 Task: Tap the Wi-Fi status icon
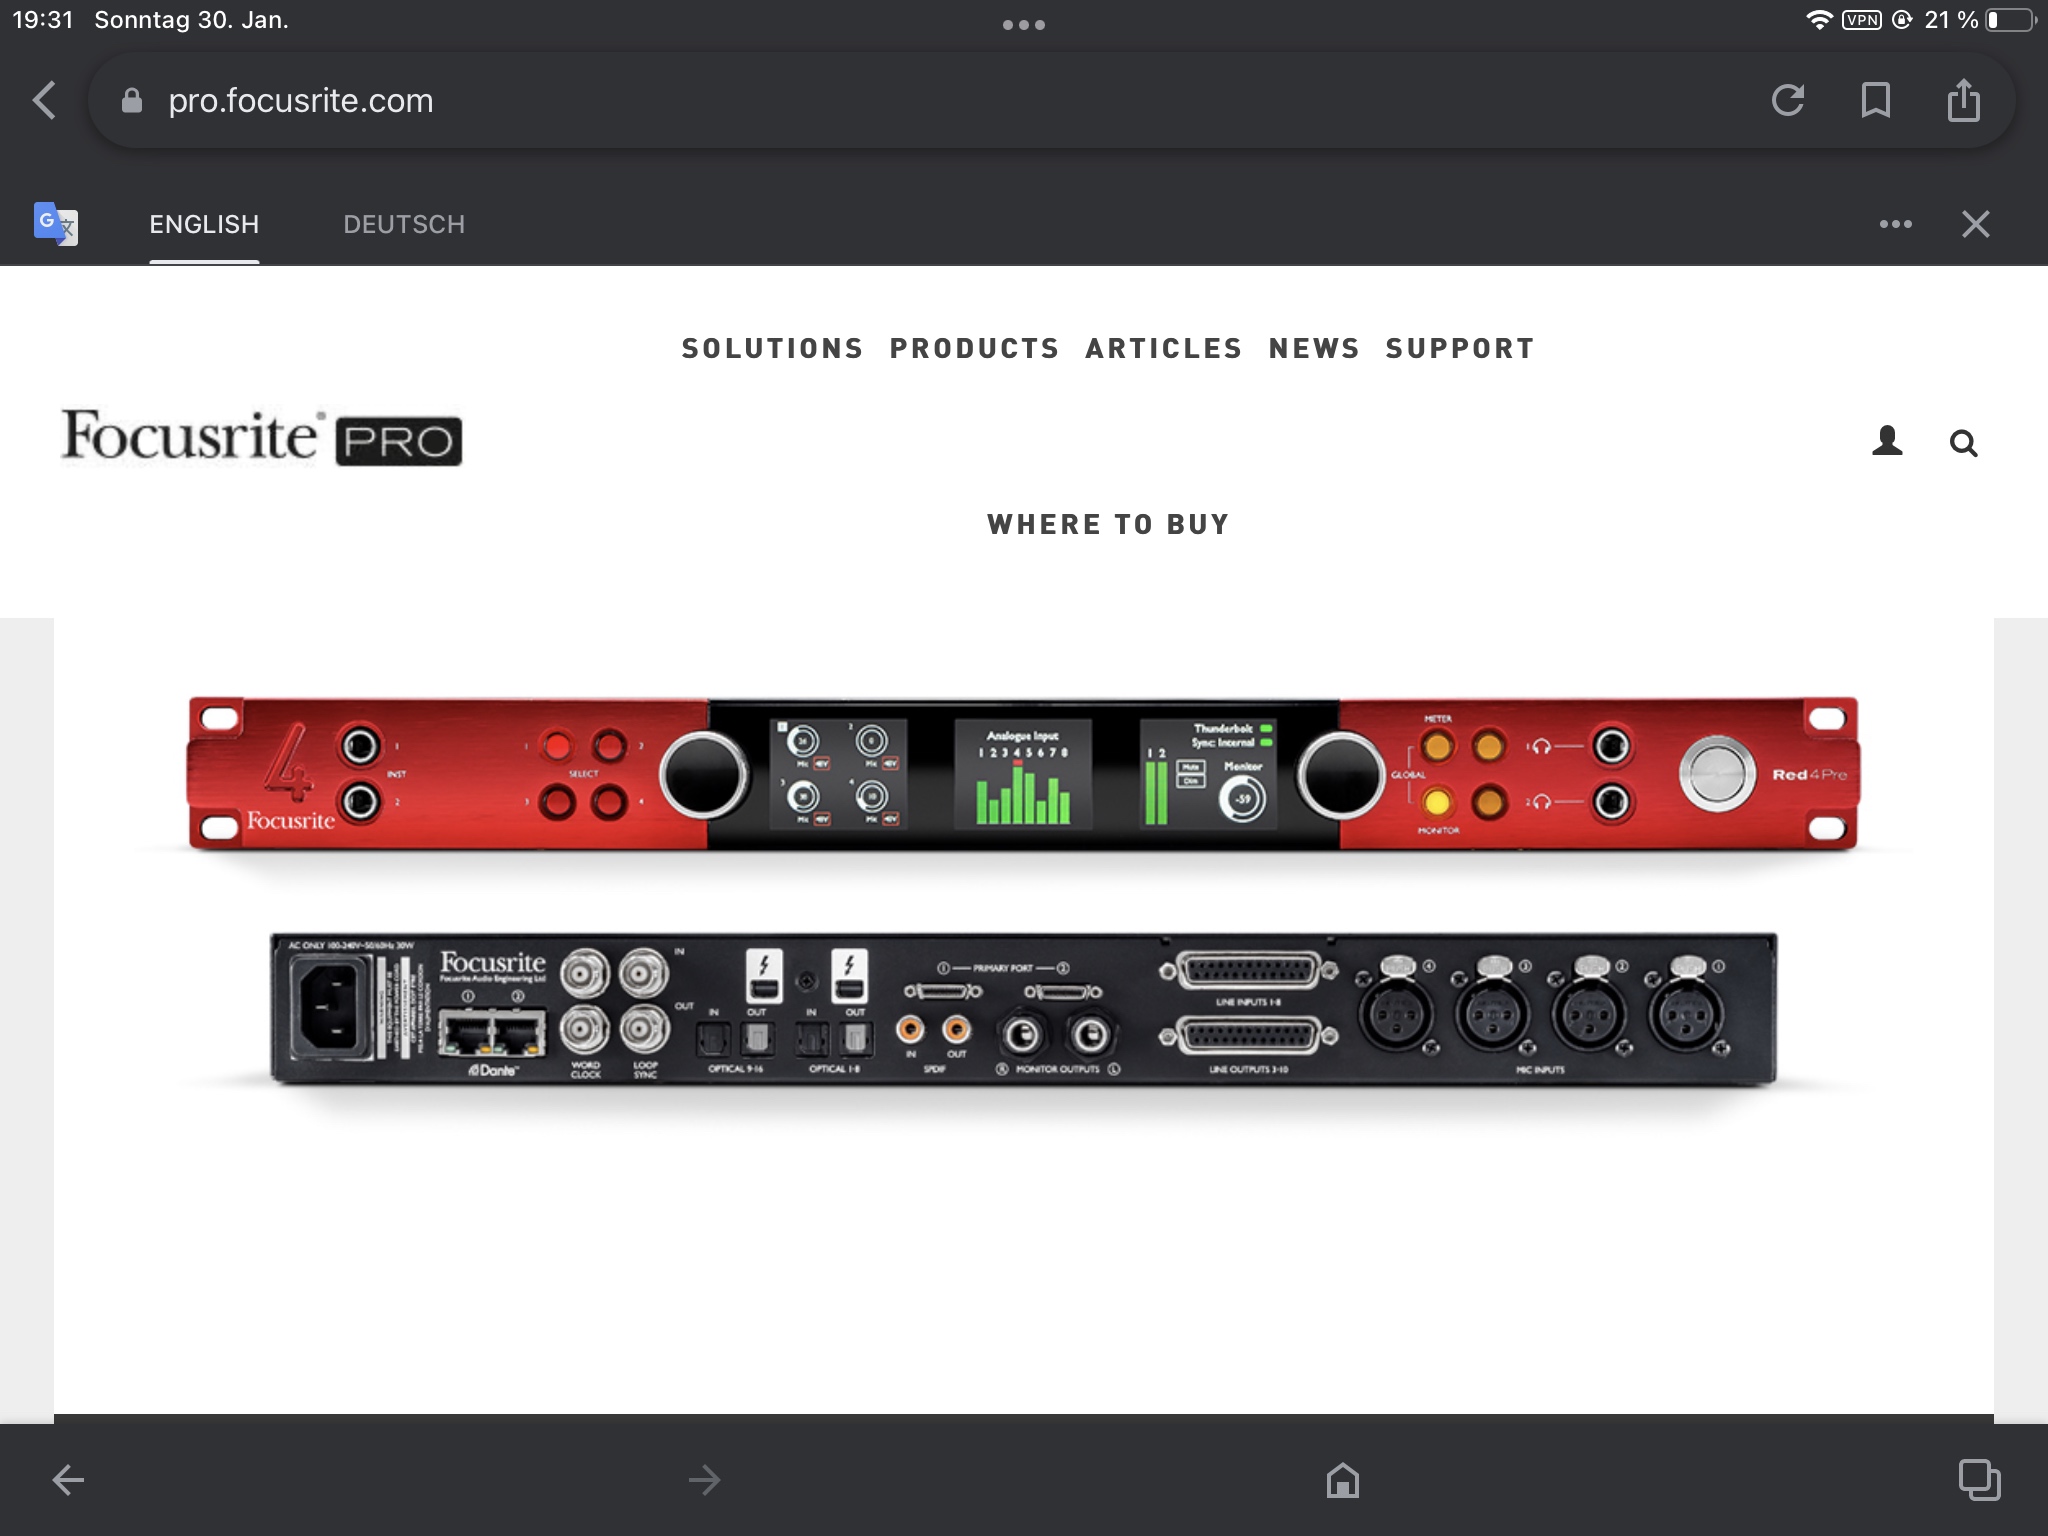coord(1819,20)
